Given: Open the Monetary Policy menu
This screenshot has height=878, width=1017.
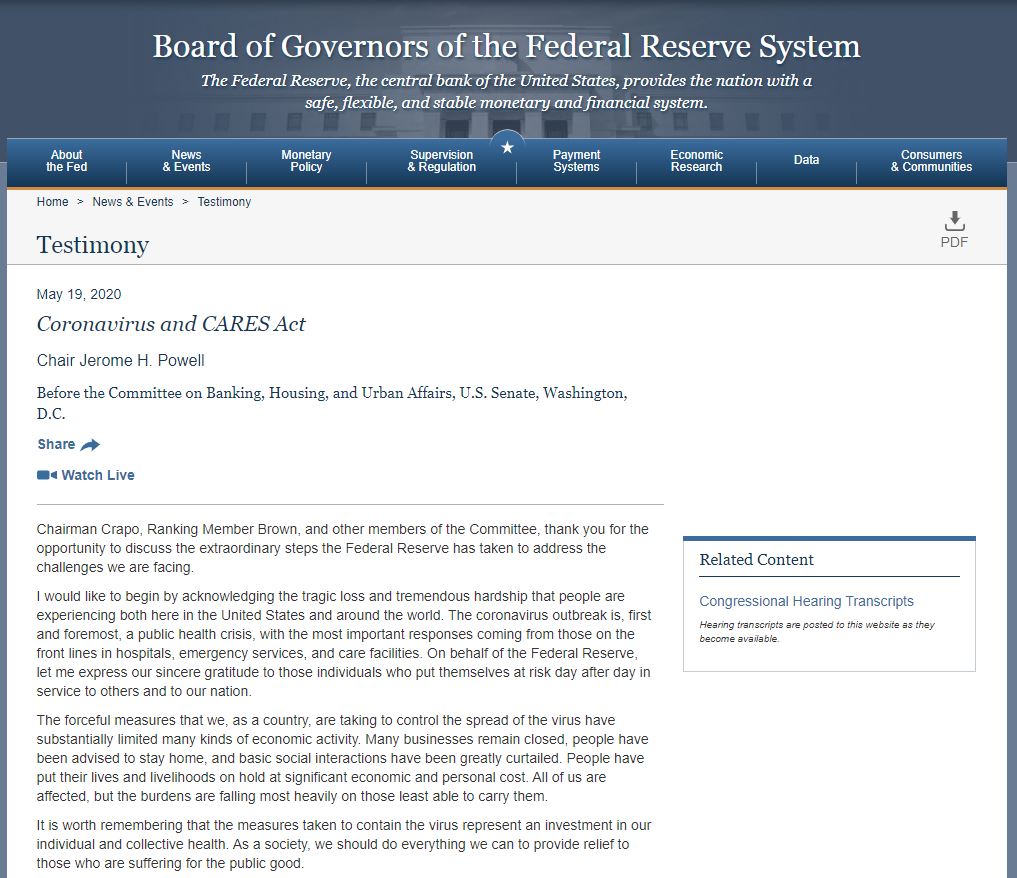Looking at the screenshot, I should 306,161.
